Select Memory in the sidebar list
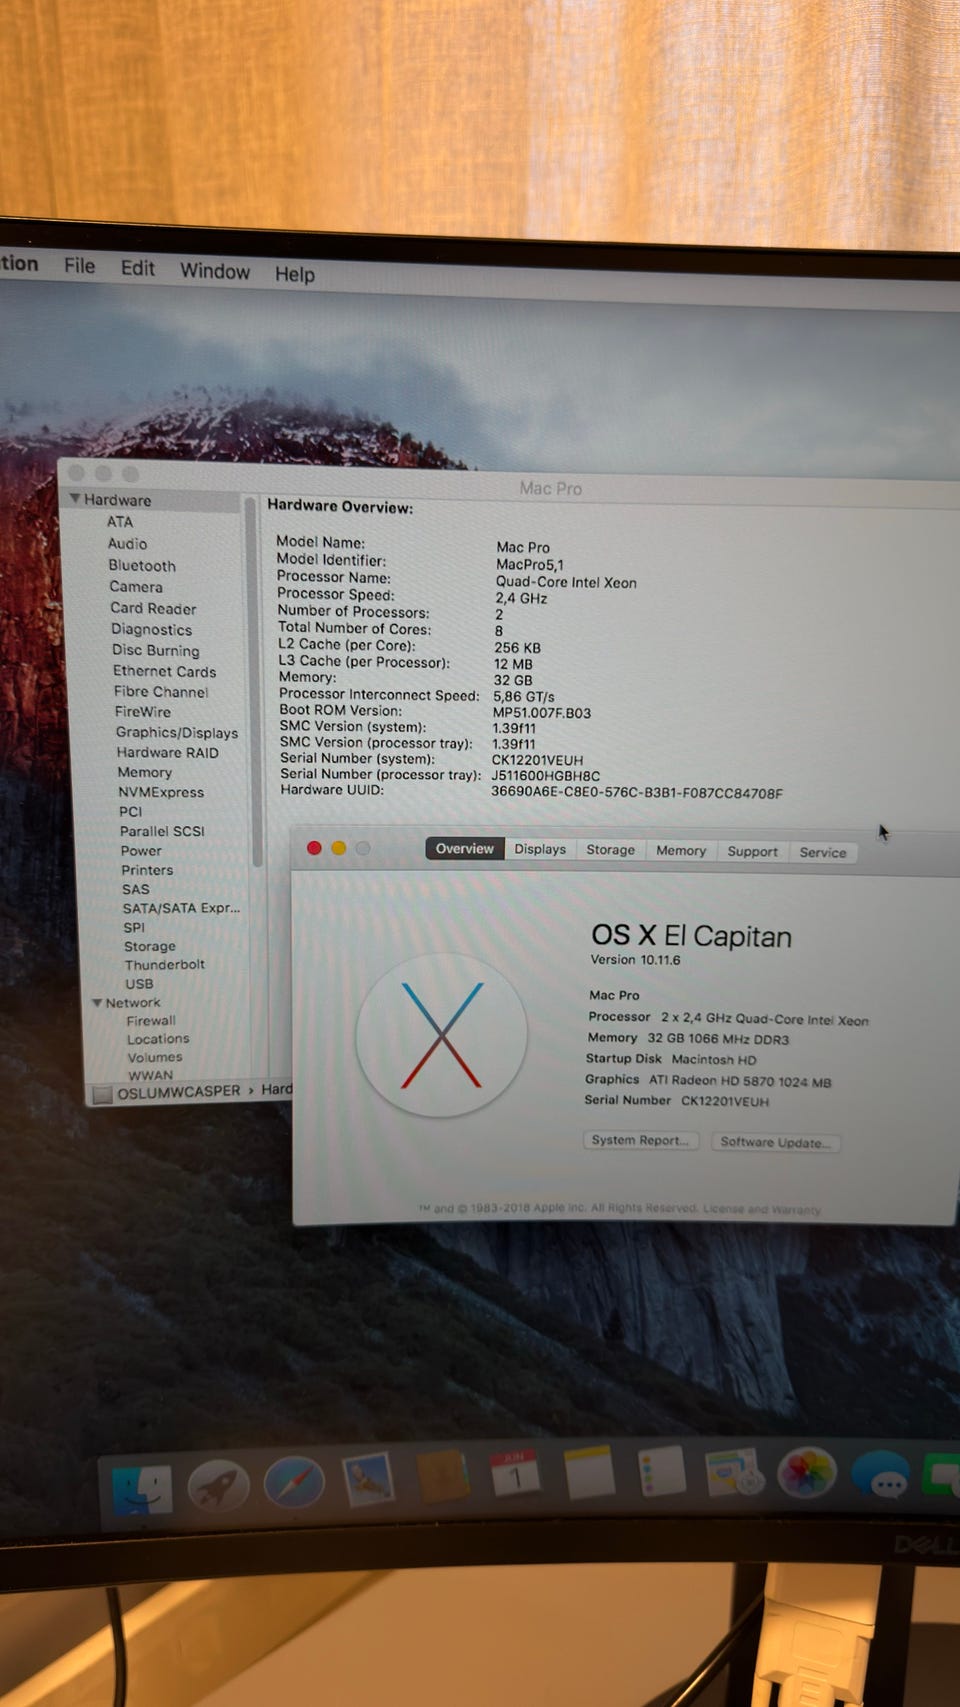This screenshot has width=960, height=1707. tap(144, 772)
